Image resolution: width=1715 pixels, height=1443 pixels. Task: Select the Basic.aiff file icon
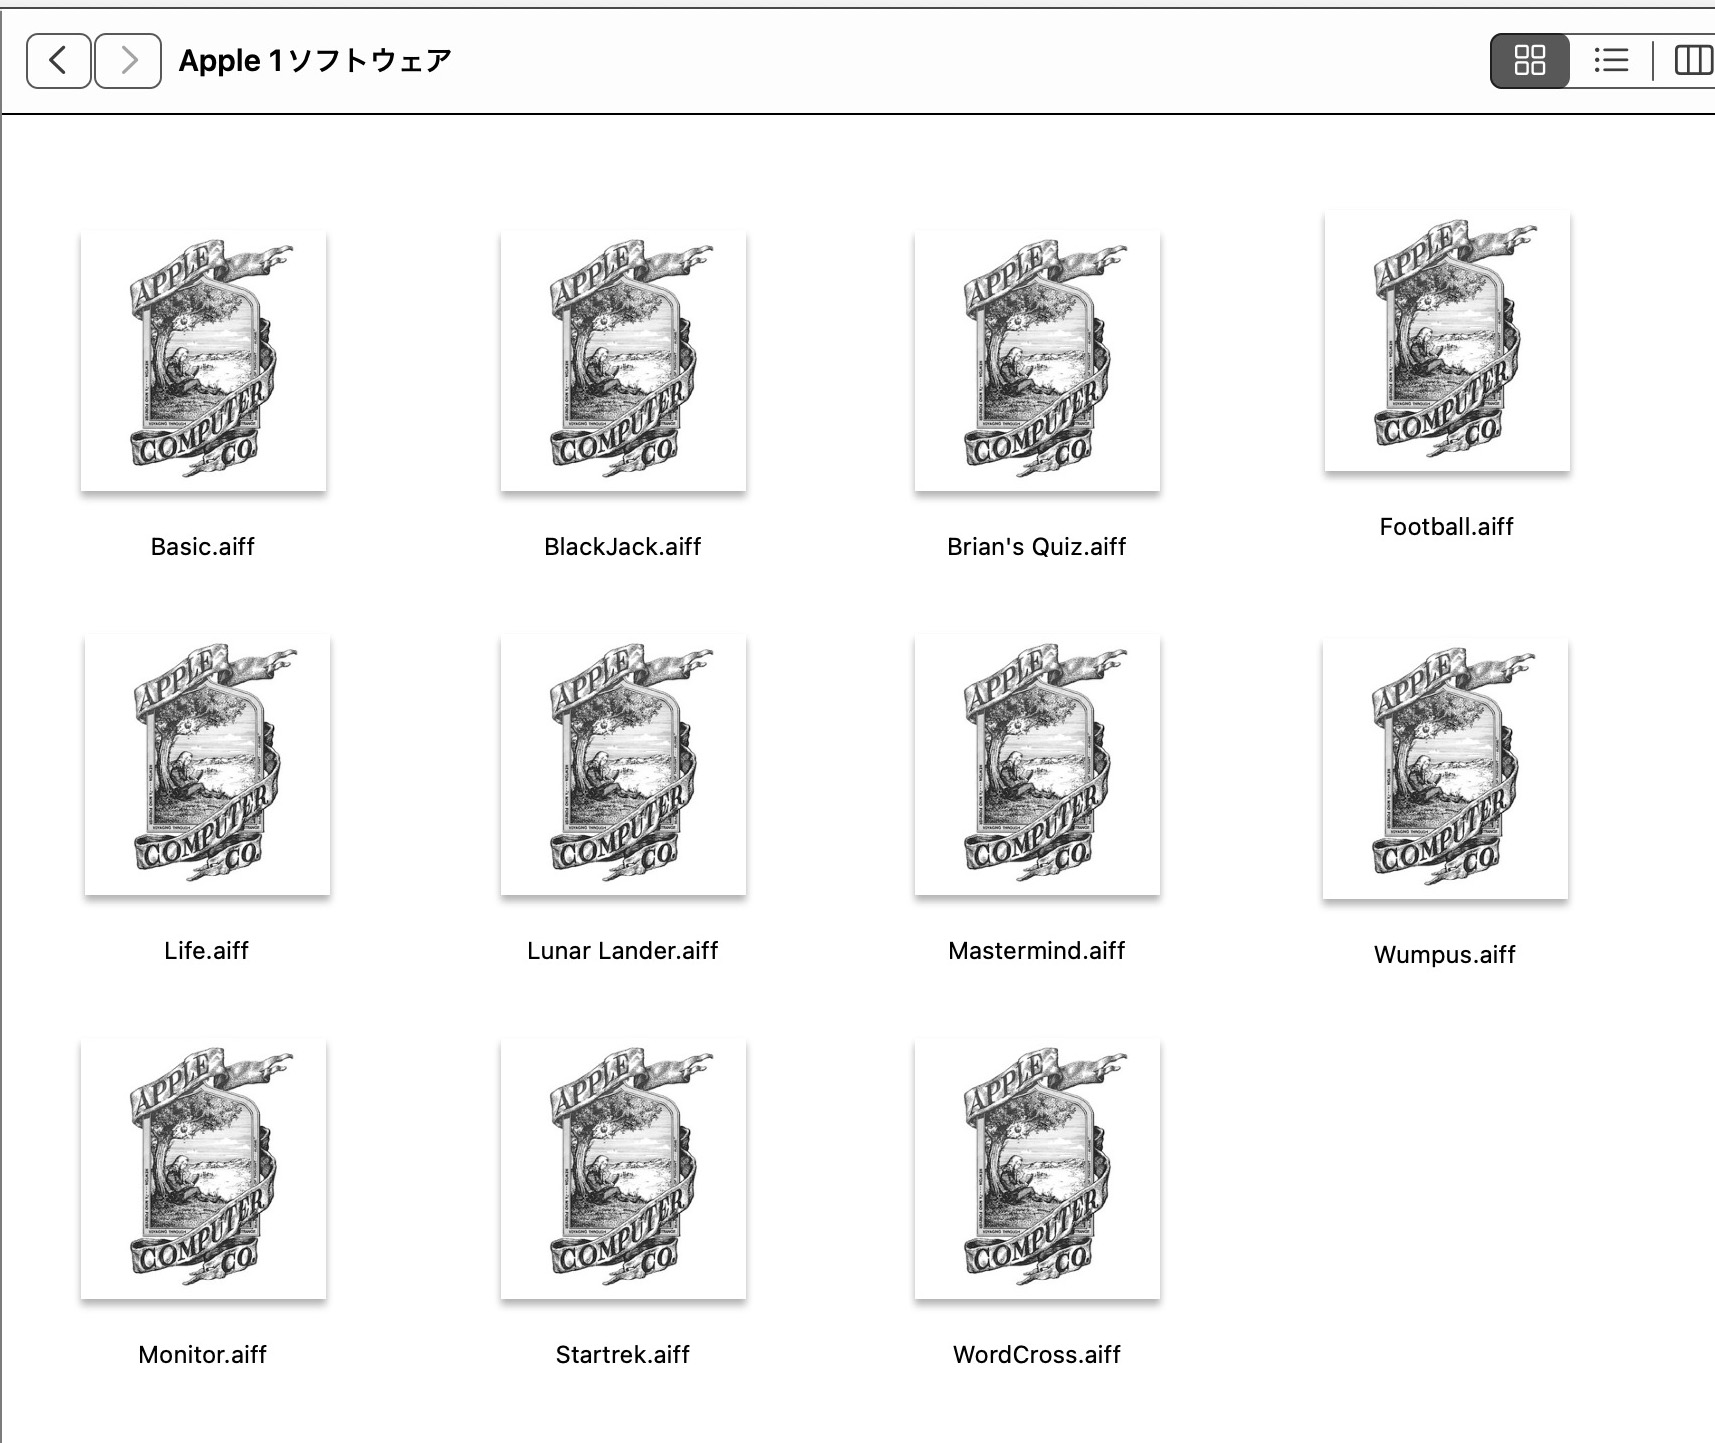[203, 360]
